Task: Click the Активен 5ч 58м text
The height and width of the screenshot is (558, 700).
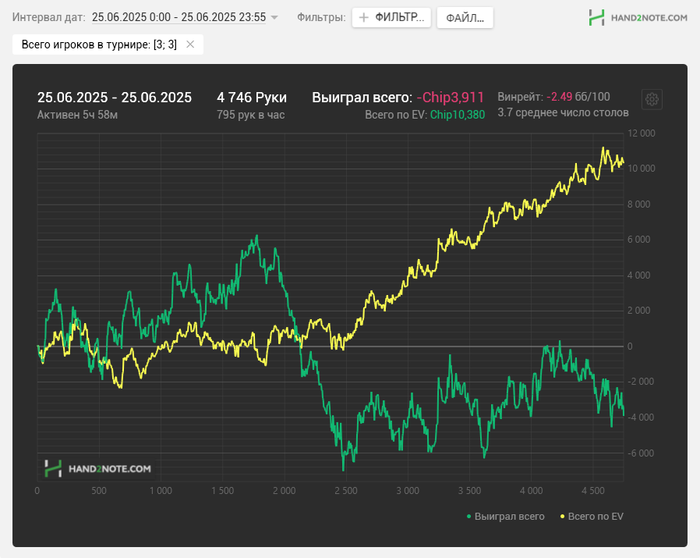Action: (x=77, y=115)
